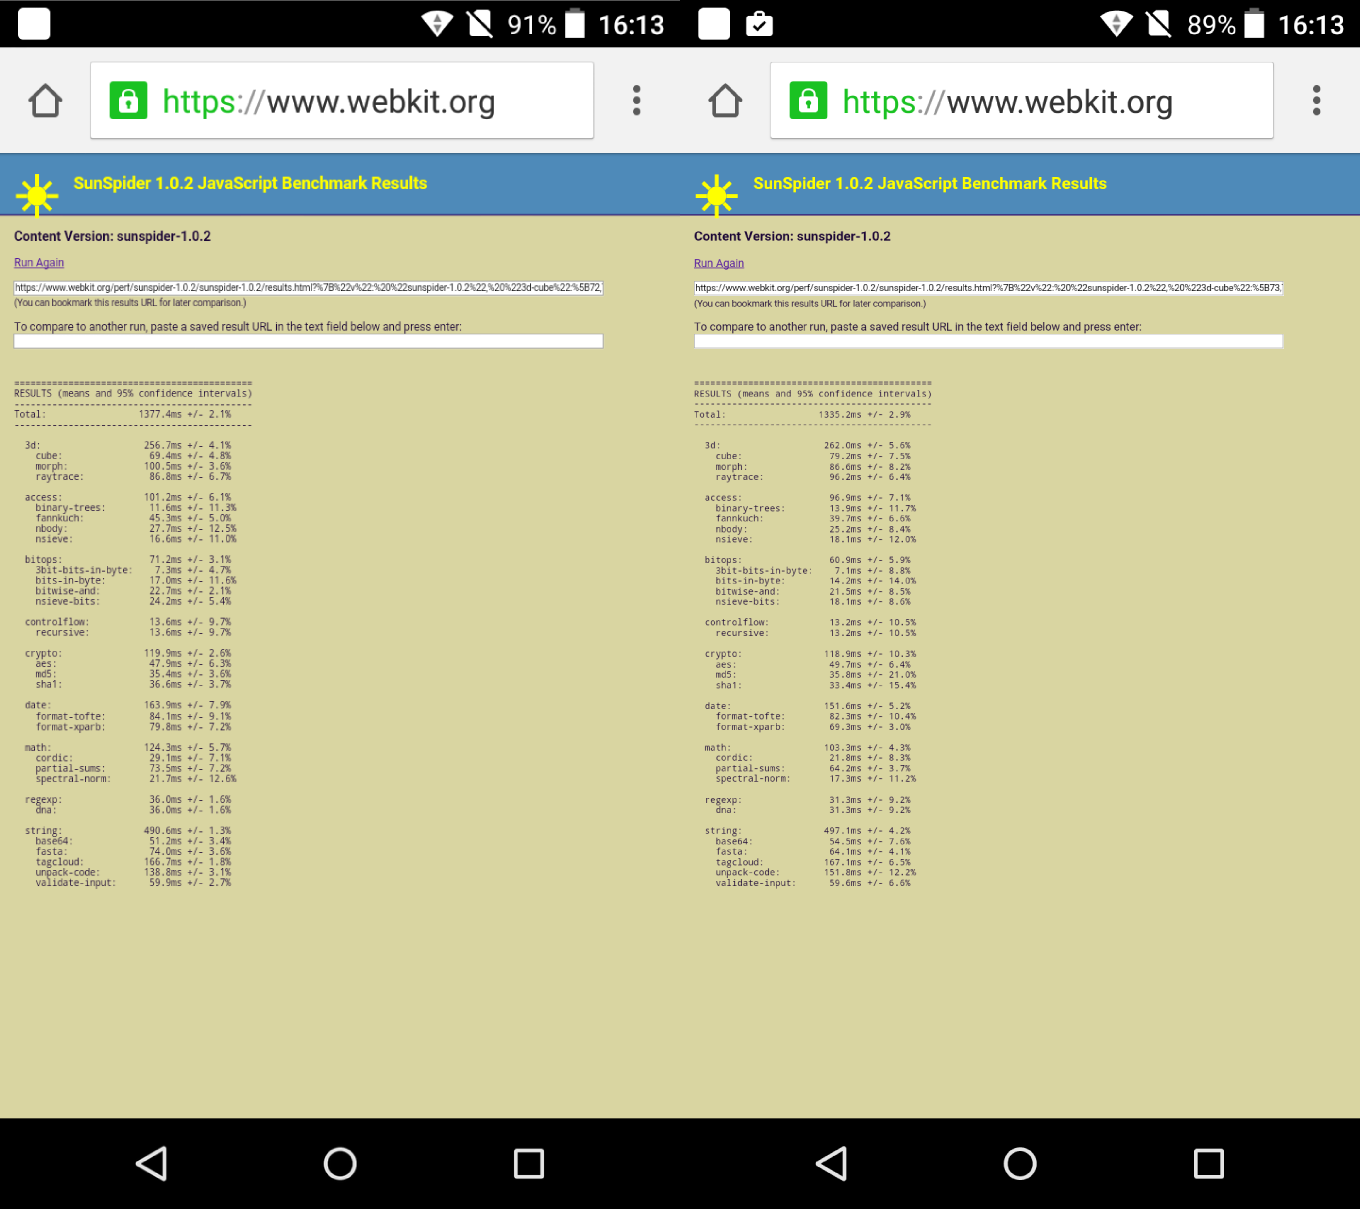Click the green padlock in left address bar
This screenshot has height=1209, width=1360.
128,100
